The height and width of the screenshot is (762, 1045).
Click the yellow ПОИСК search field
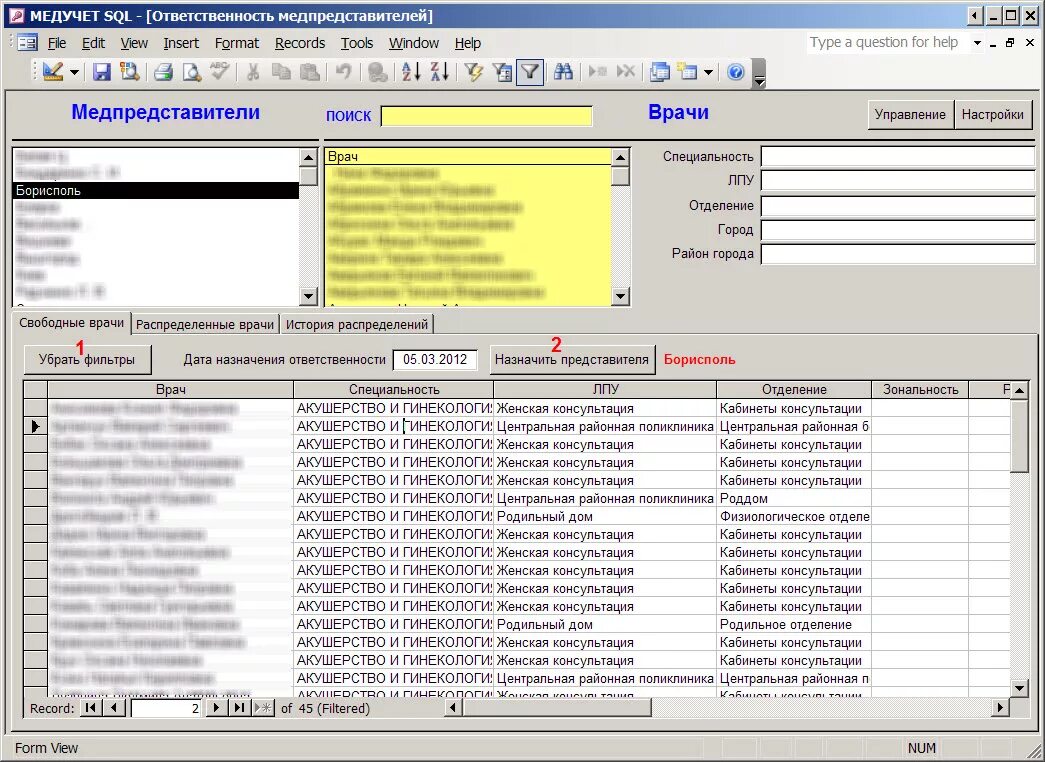pos(487,115)
